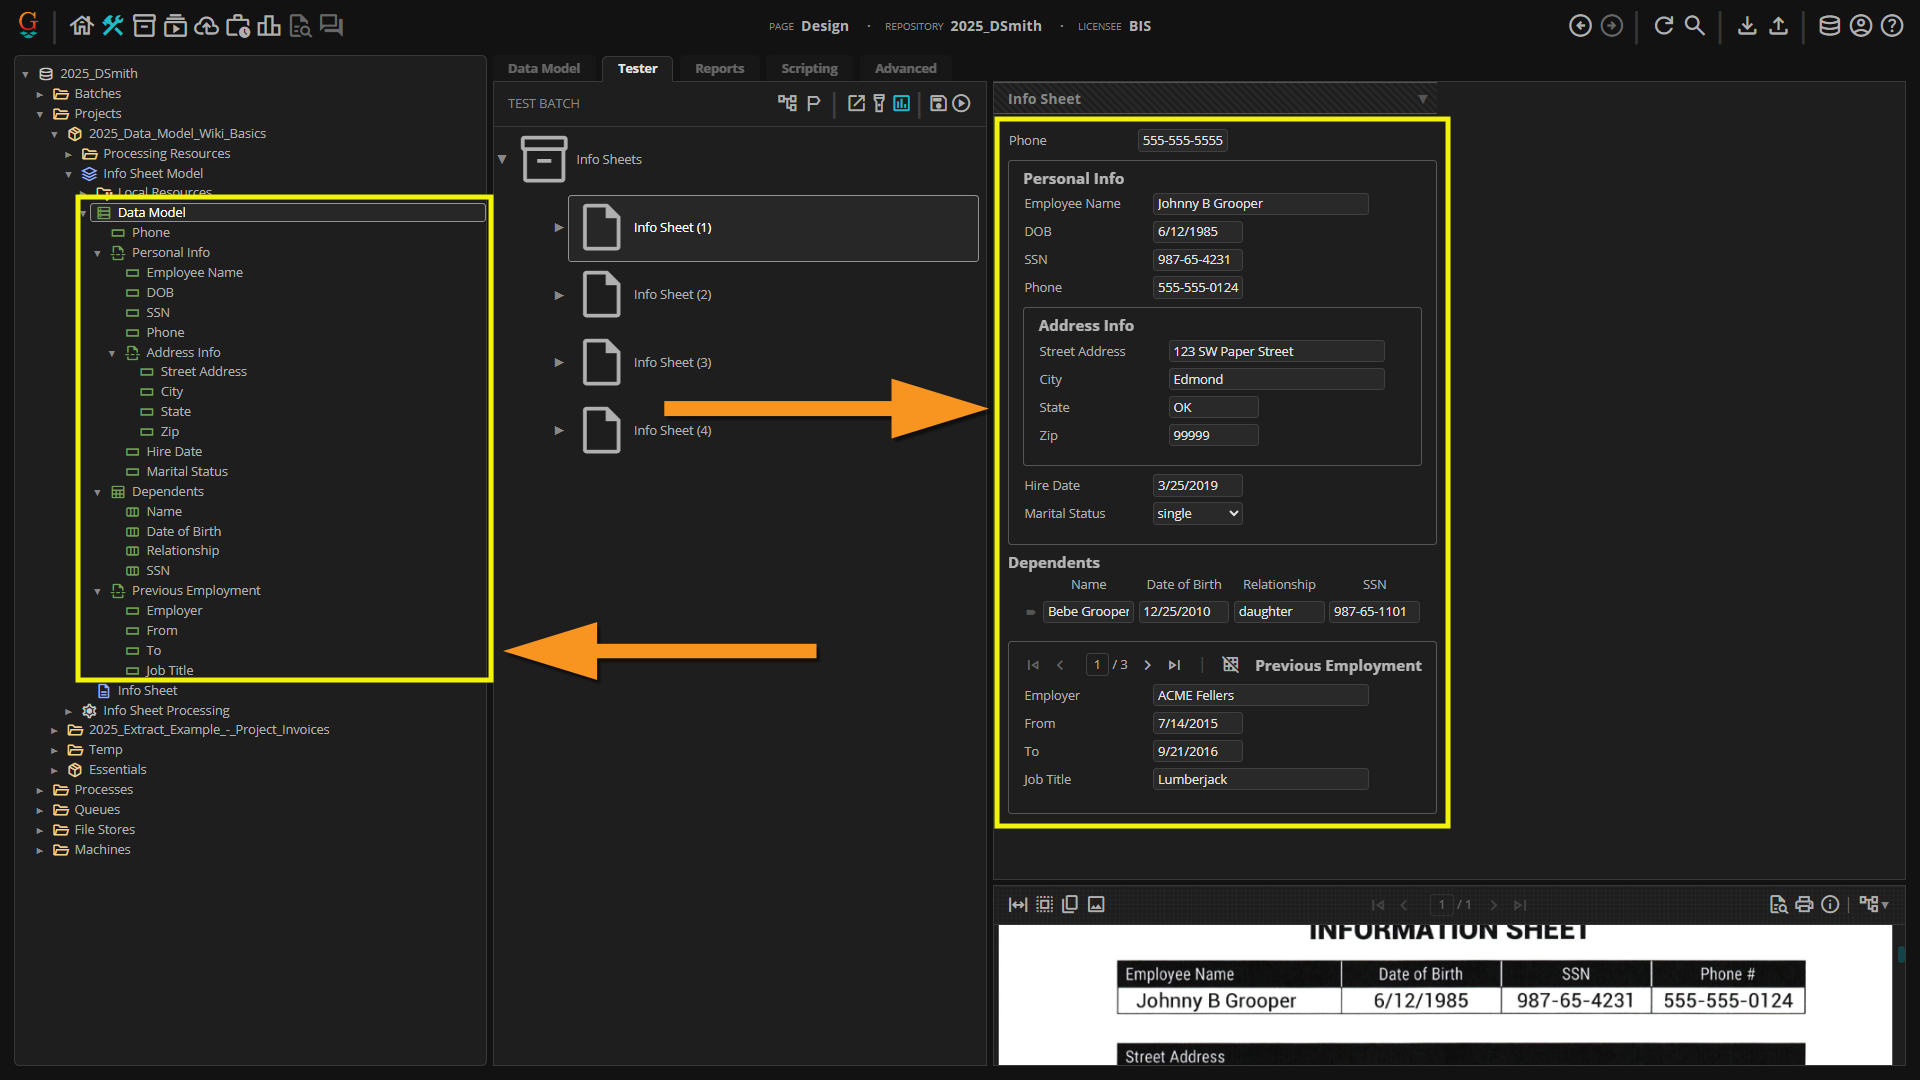Viewport: 1920px width, 1080px height.
Task: Open the Stats bar chart icon
Action: pyautogui.click(x=268, y=26)
